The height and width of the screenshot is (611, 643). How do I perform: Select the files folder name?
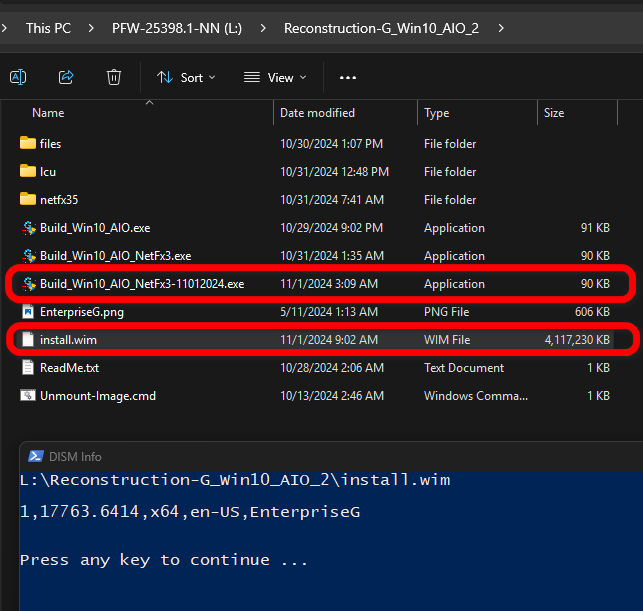coord(50,144)
